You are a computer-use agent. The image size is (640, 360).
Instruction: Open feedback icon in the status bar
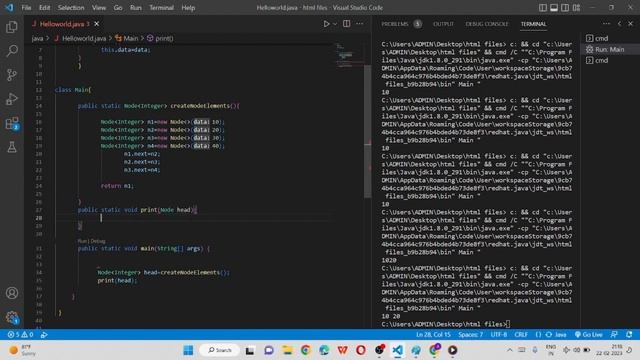coord(614,335)
